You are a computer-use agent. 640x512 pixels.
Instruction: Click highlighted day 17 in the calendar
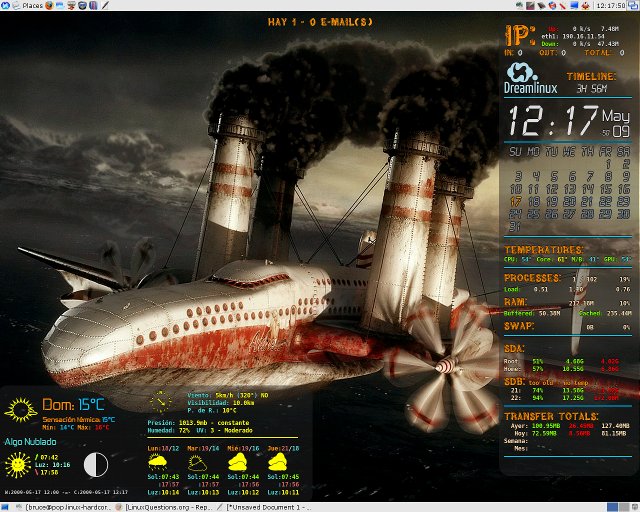[516, 201]
